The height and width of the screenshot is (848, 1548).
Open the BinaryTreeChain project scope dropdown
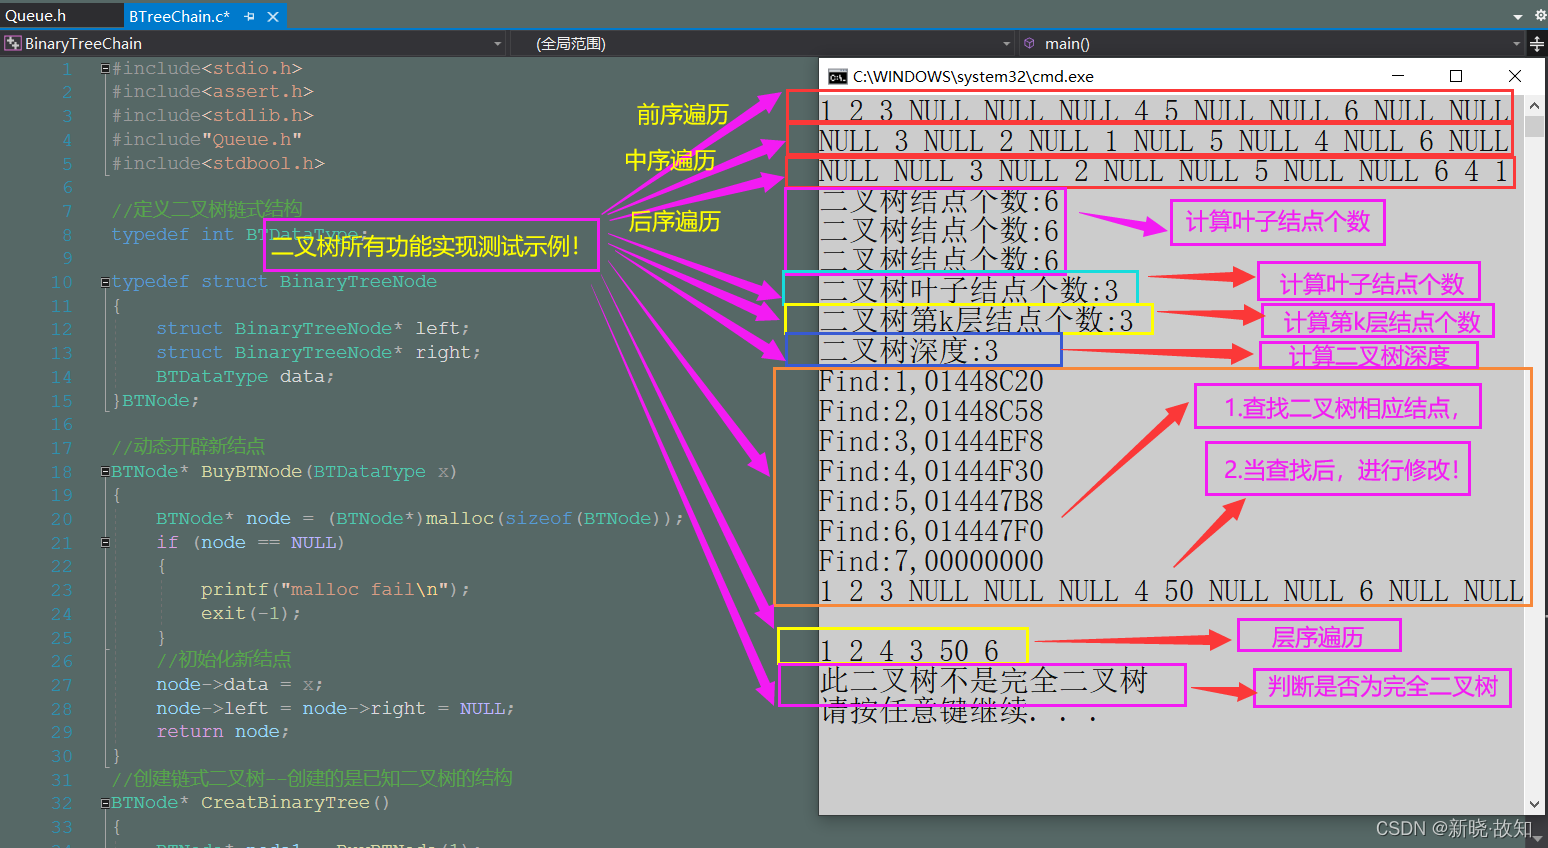(498, 44)
